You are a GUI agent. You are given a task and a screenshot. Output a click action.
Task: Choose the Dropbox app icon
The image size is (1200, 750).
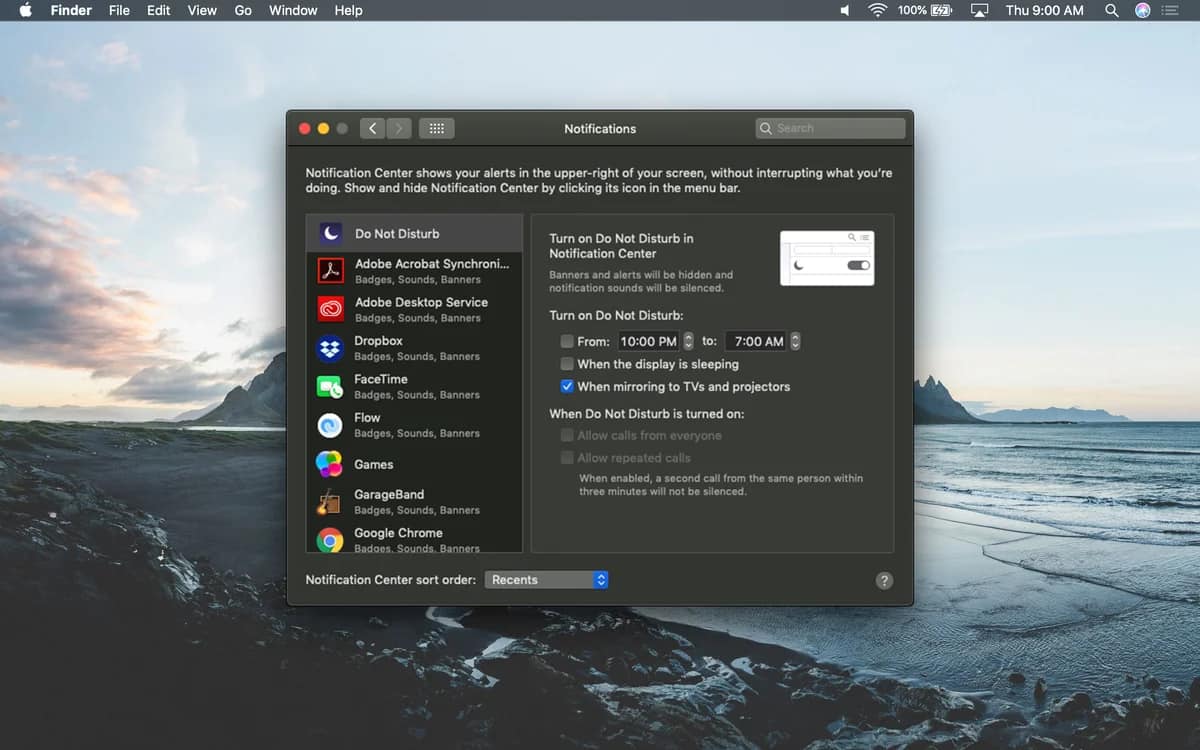tap(331, 348)
